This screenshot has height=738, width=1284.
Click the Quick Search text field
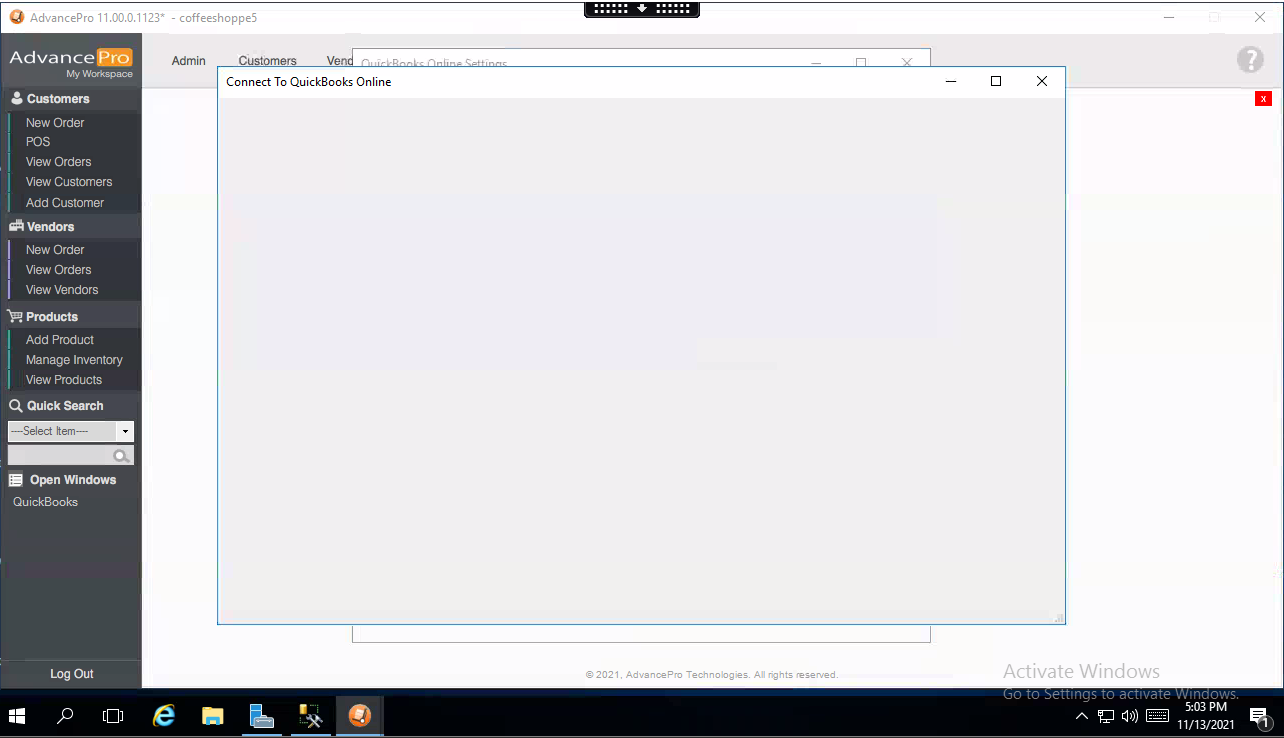click(x=60, y=456)
